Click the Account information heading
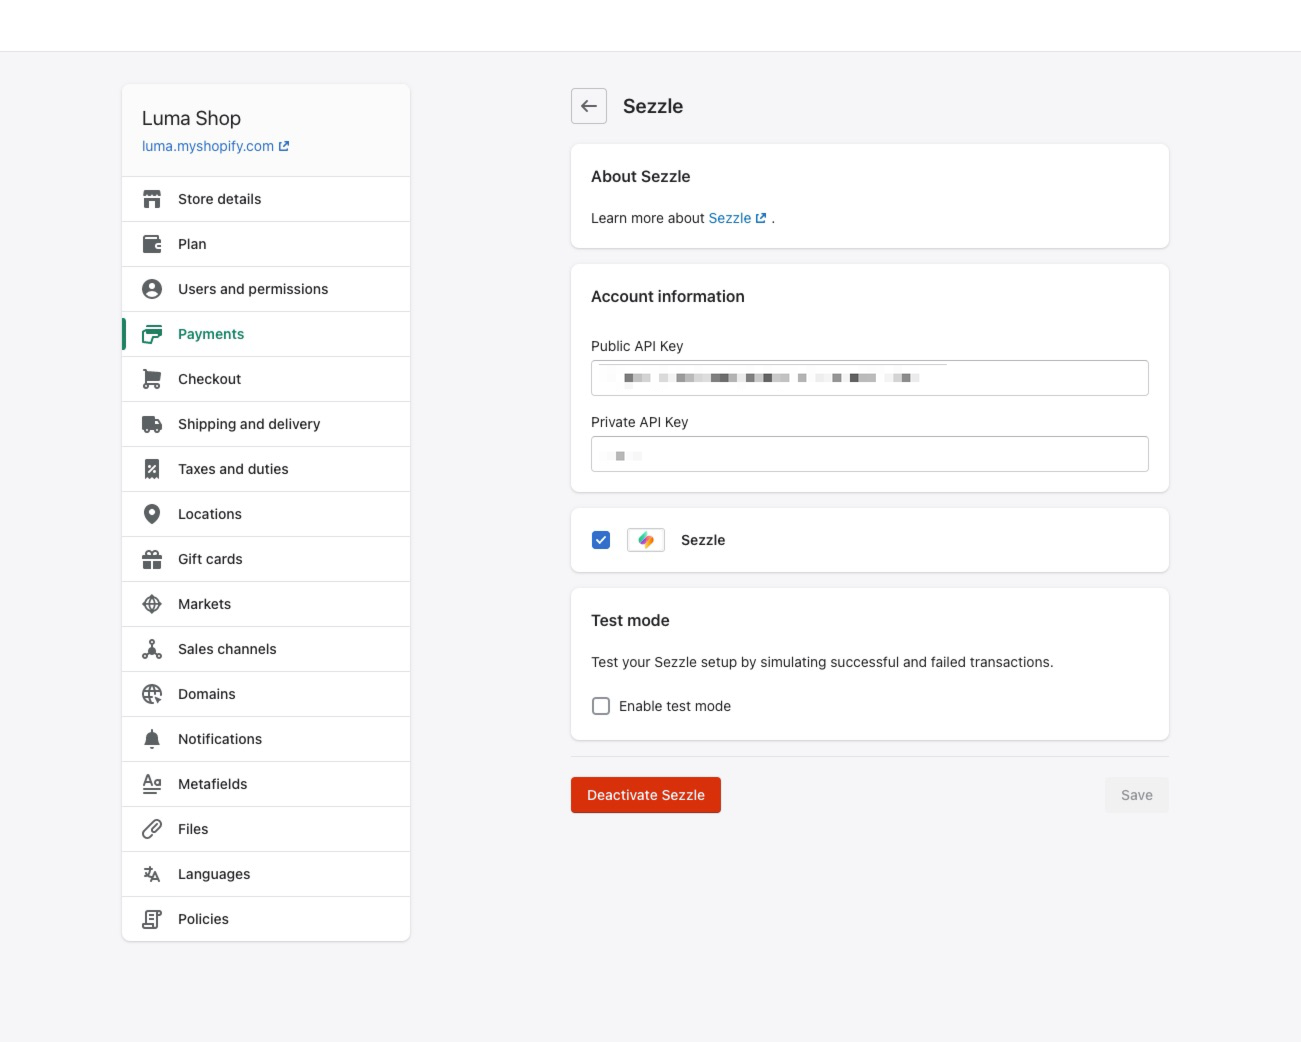Image resolution: width=1301 pixels, height=1042 pixels. [668, 296]
